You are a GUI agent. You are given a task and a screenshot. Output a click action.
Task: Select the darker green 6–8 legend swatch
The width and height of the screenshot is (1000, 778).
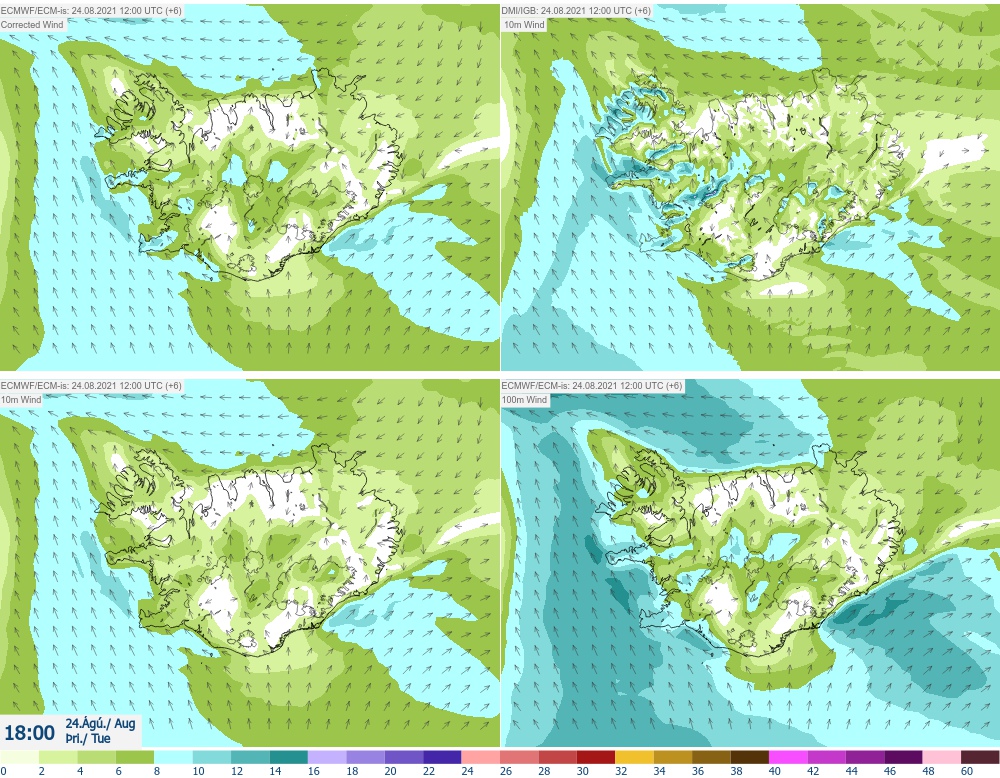(x=135, y=757)
